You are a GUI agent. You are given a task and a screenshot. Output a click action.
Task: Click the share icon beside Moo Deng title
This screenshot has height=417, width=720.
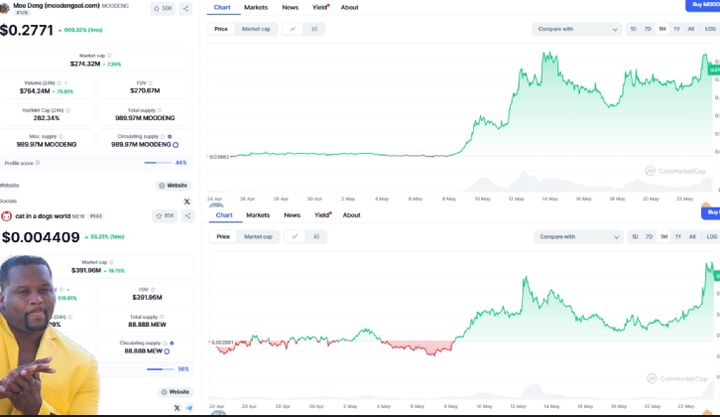click(186, 8)
